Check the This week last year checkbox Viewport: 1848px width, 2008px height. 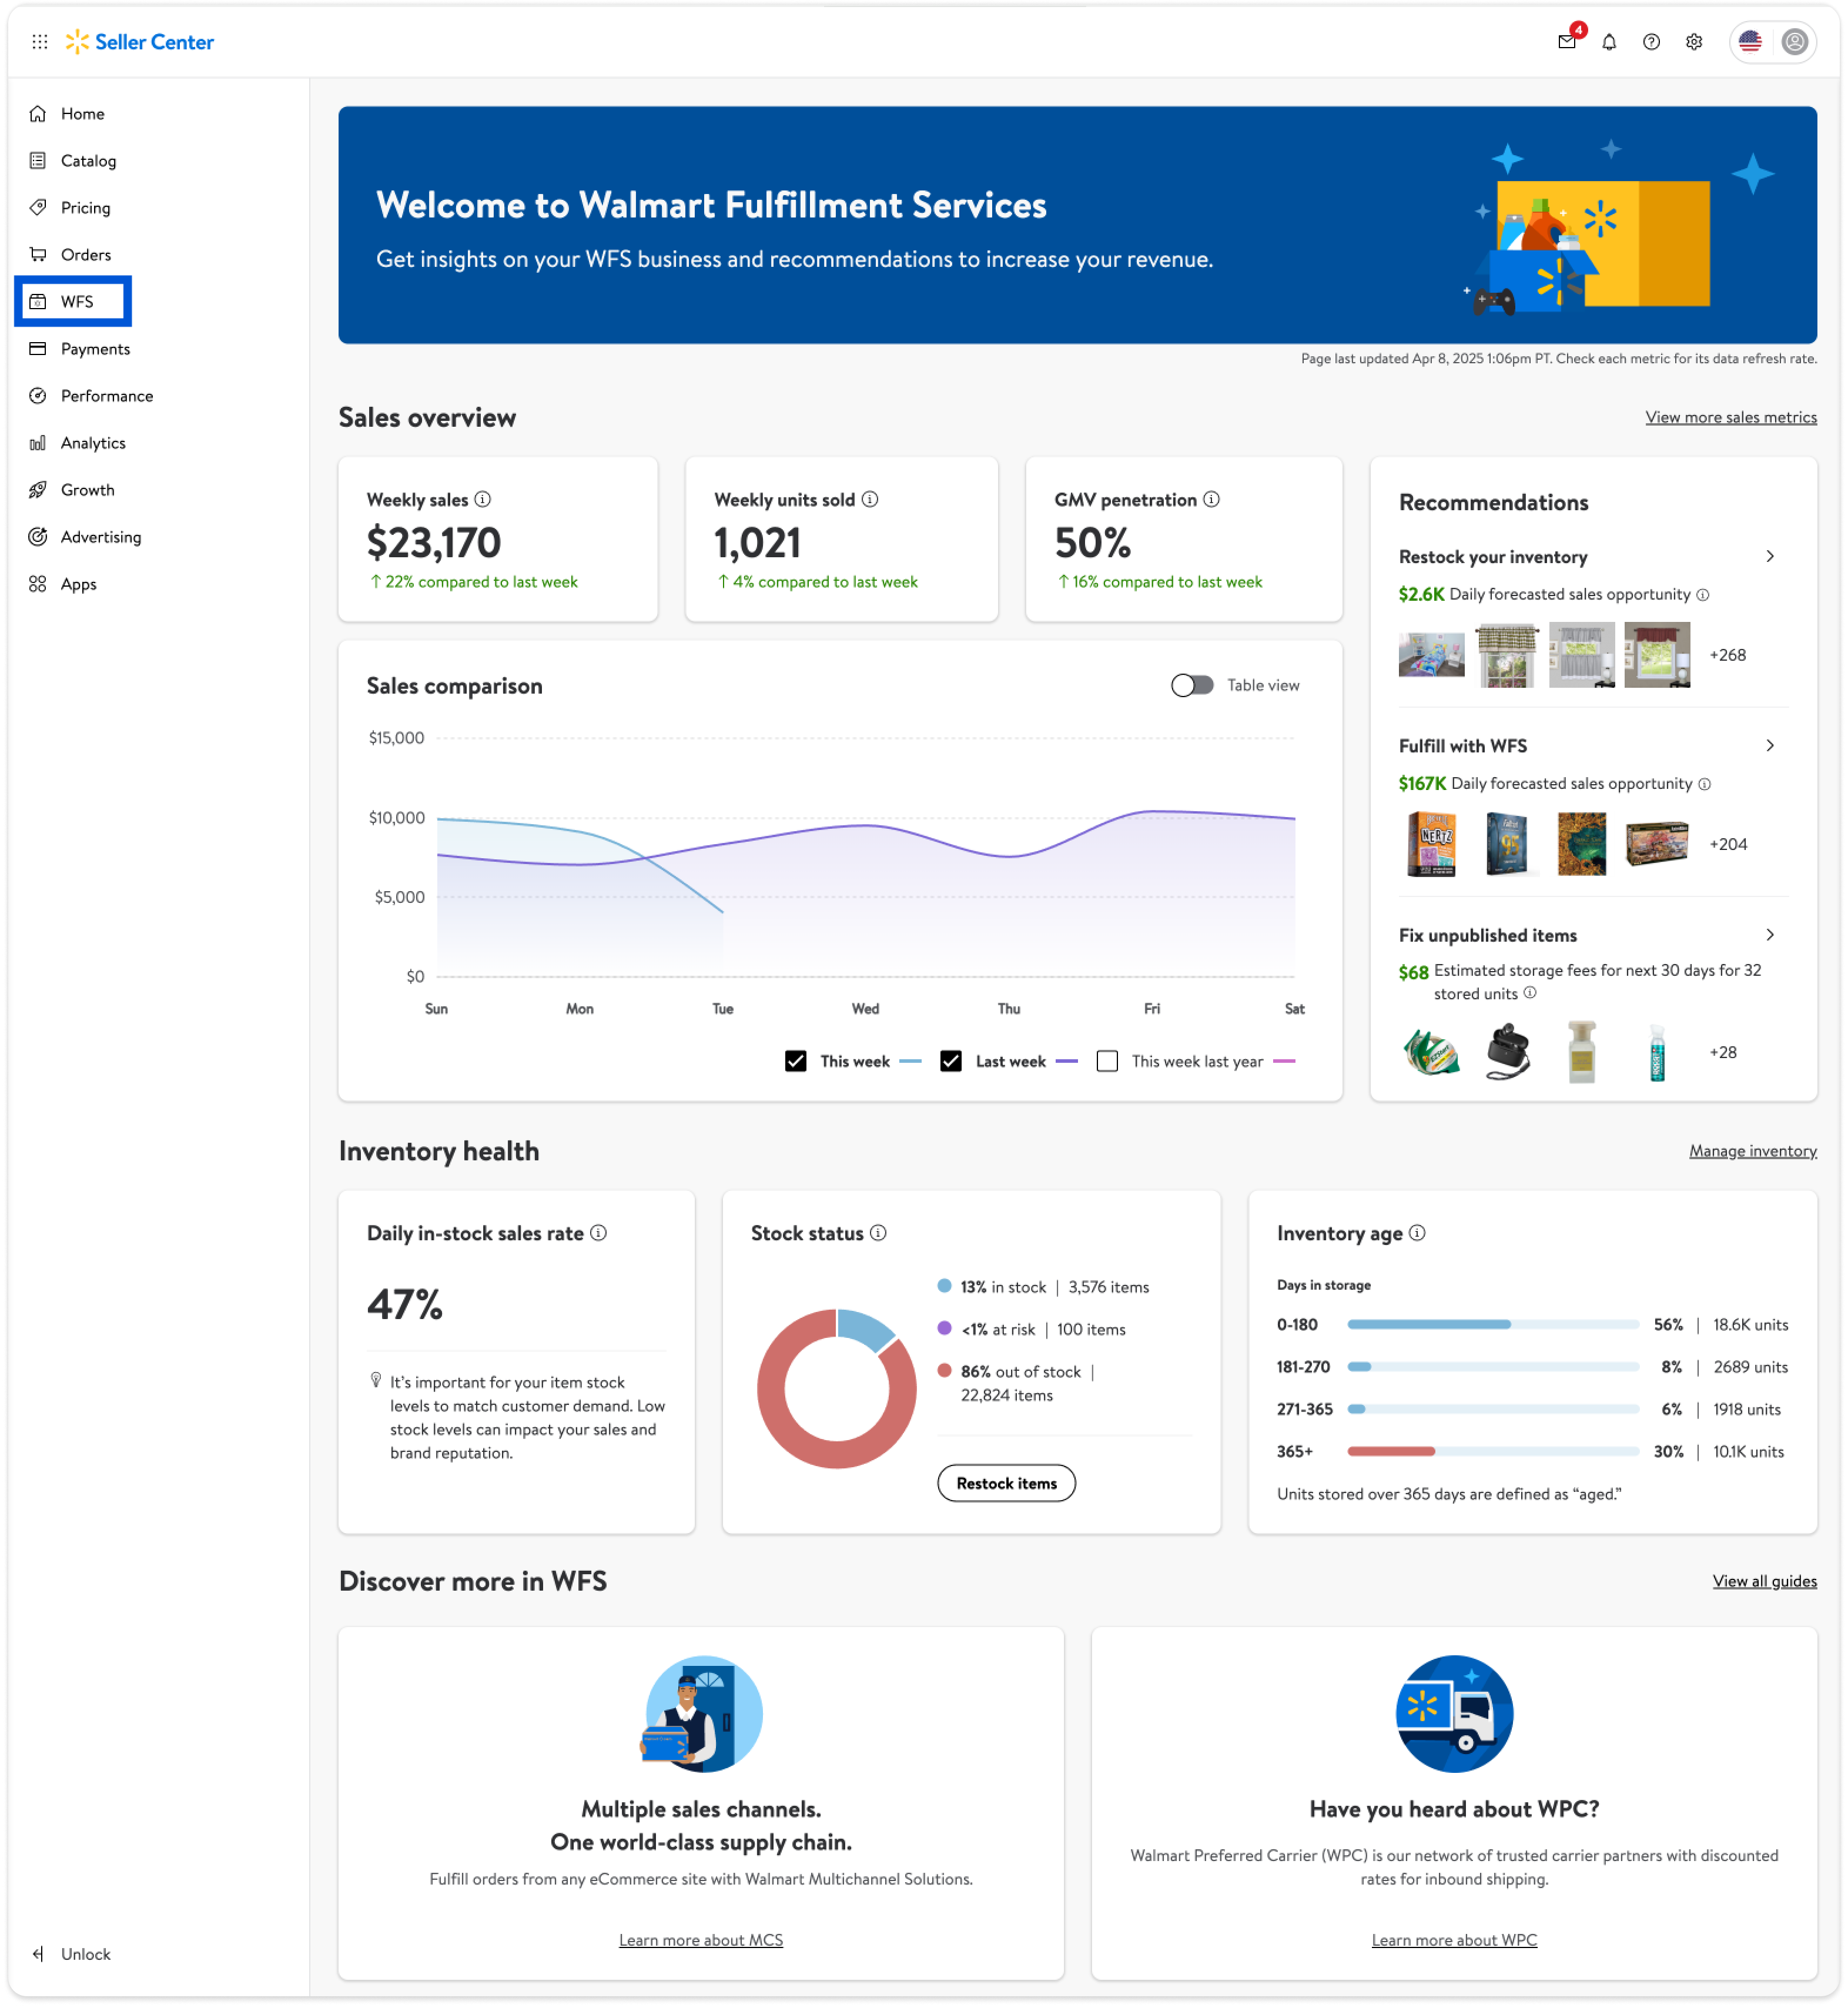tap(1107, 1061)
